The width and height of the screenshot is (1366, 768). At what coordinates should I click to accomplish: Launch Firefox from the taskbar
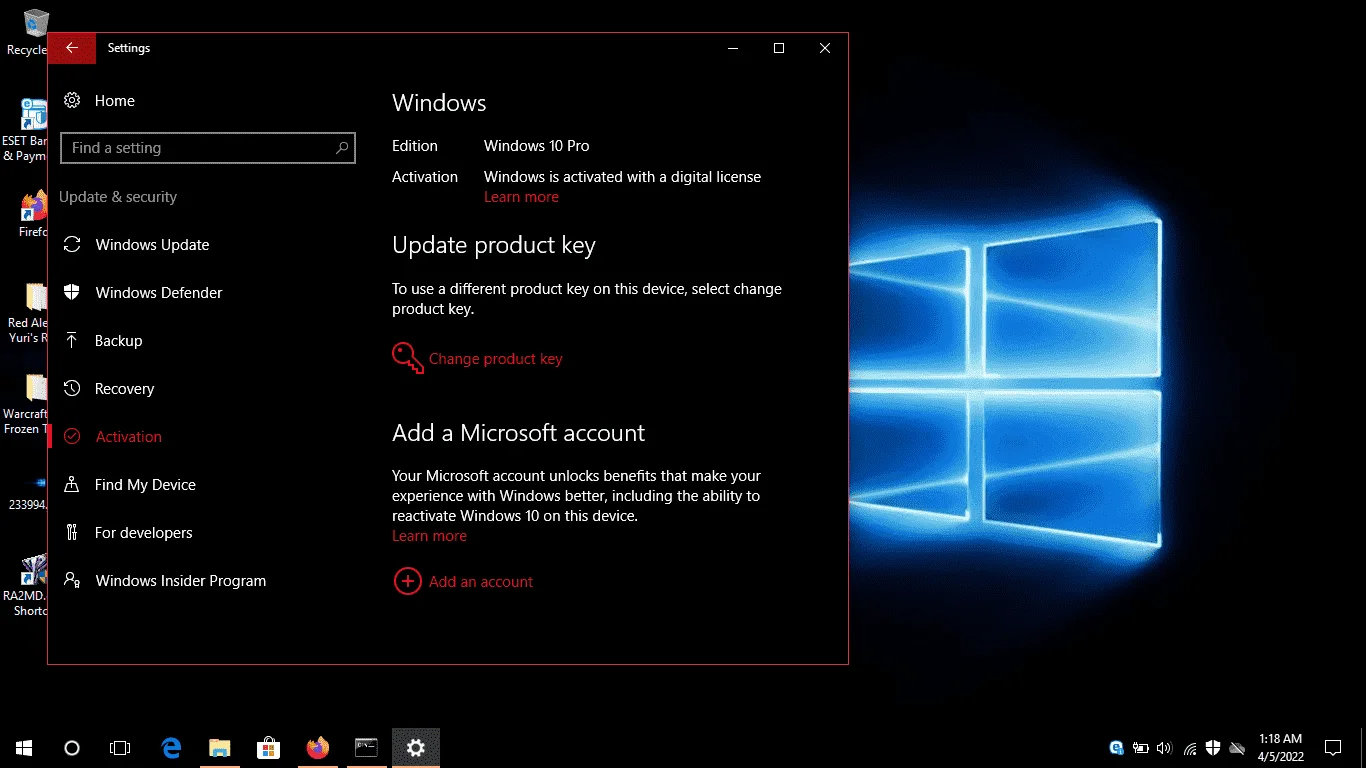pos(317,748)
